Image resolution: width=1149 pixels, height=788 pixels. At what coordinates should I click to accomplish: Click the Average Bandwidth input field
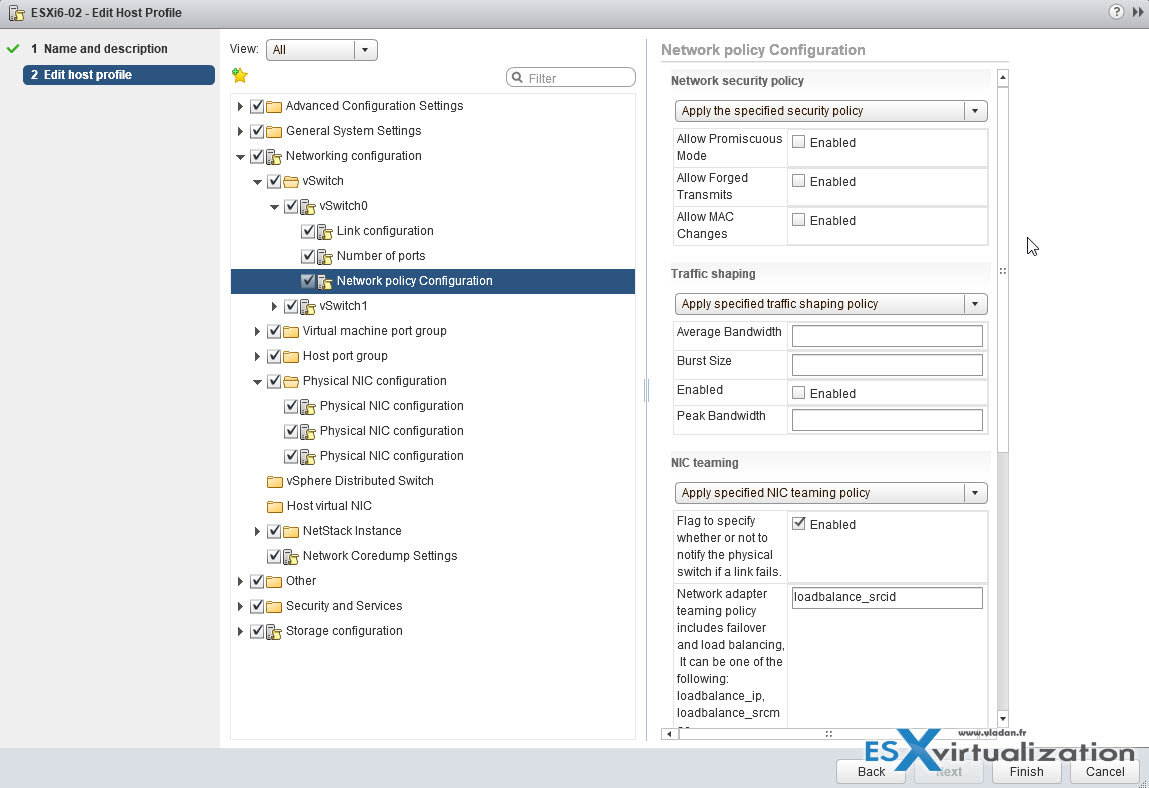coord(887,336)
